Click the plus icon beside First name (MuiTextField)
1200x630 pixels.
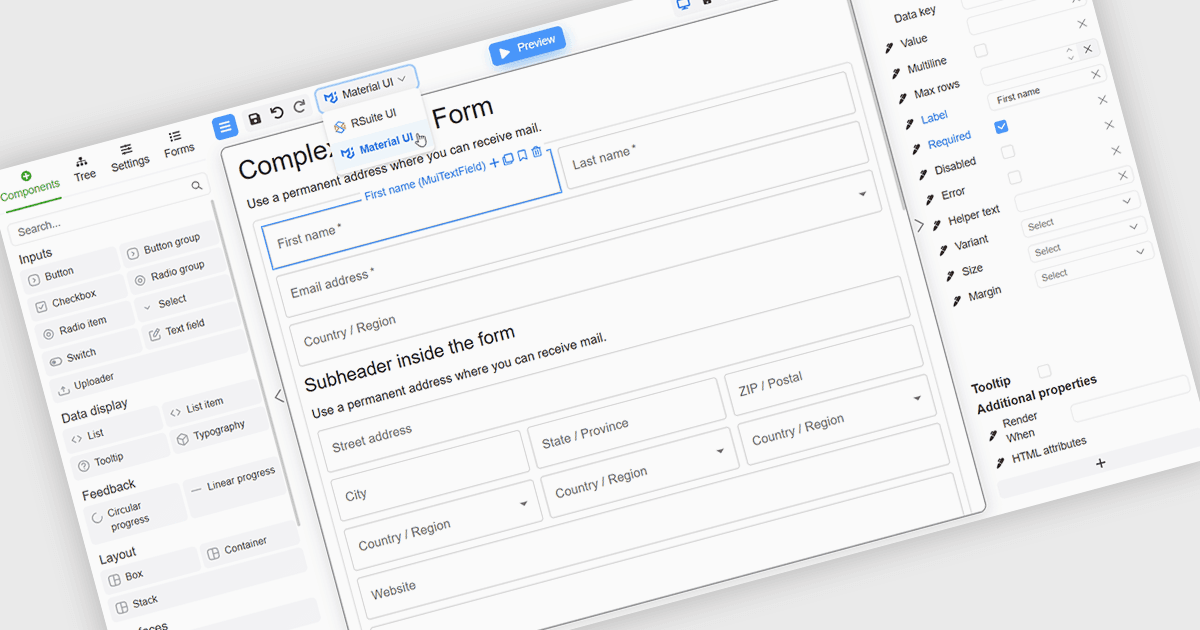click(494, 162)
